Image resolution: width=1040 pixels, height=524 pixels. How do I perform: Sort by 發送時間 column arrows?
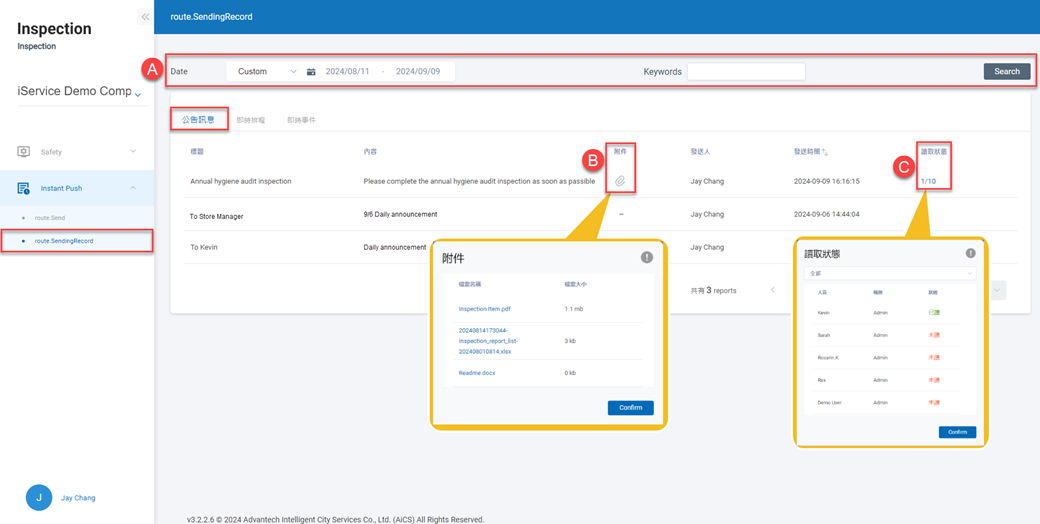[825, 152]
